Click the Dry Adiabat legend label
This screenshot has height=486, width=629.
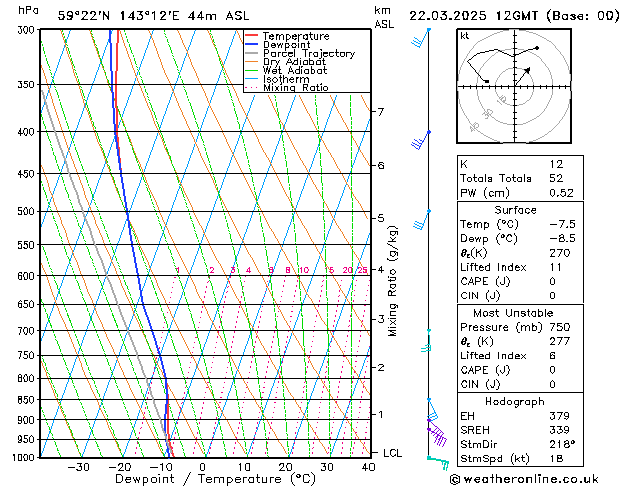[x=294, y=62]
